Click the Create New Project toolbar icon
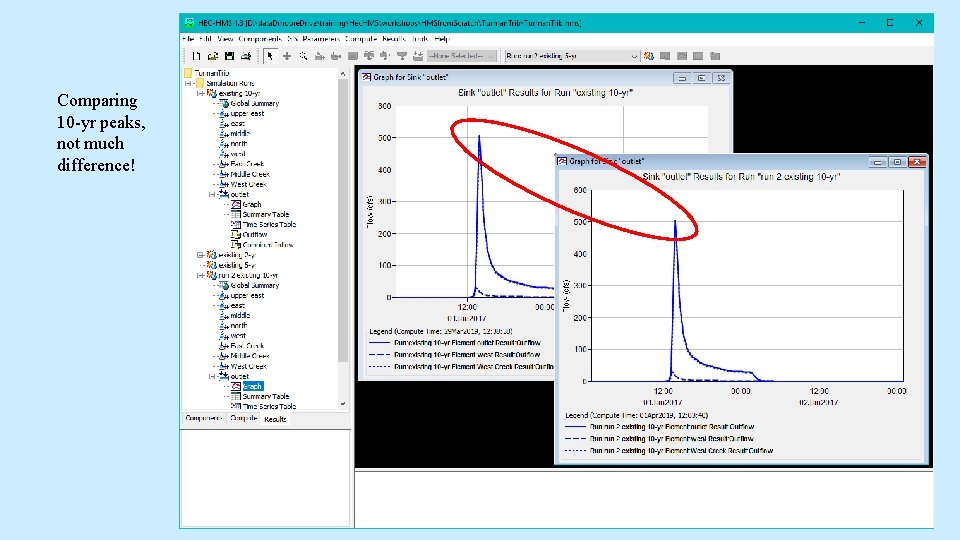960x540 pixels. tap(196, 56)
